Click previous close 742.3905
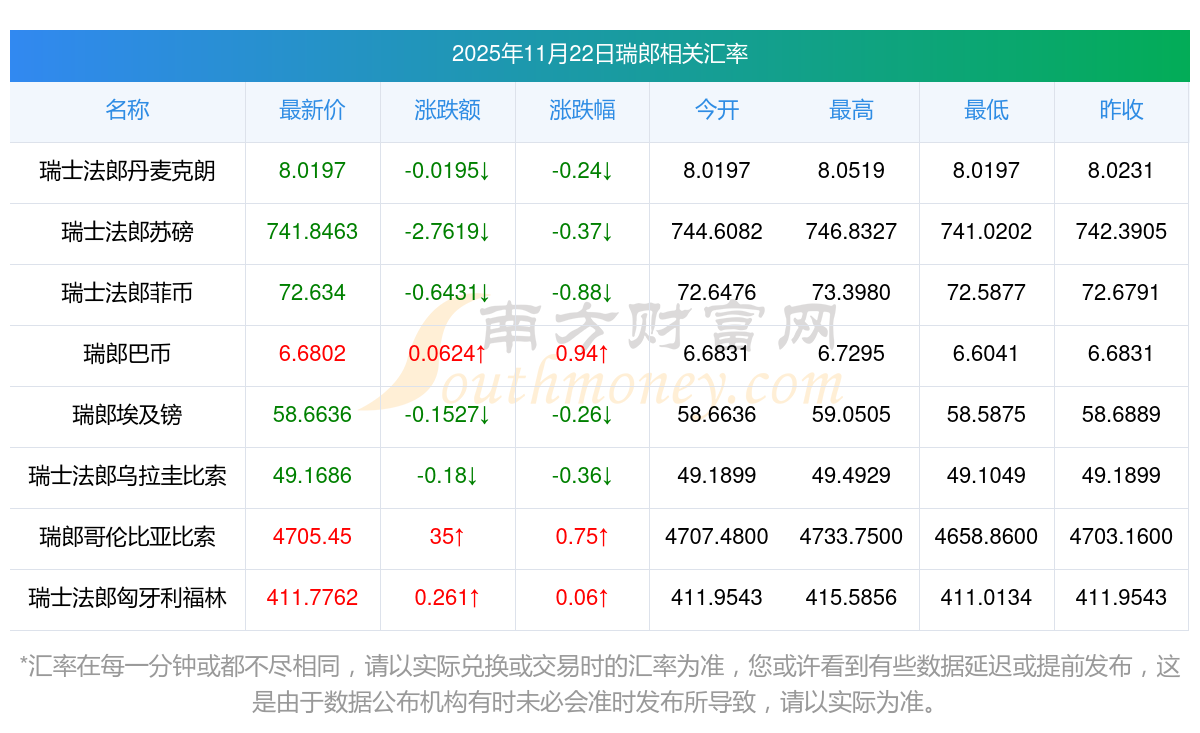The width and height of the screenshot is (1200, 733). pos(1121,232)
